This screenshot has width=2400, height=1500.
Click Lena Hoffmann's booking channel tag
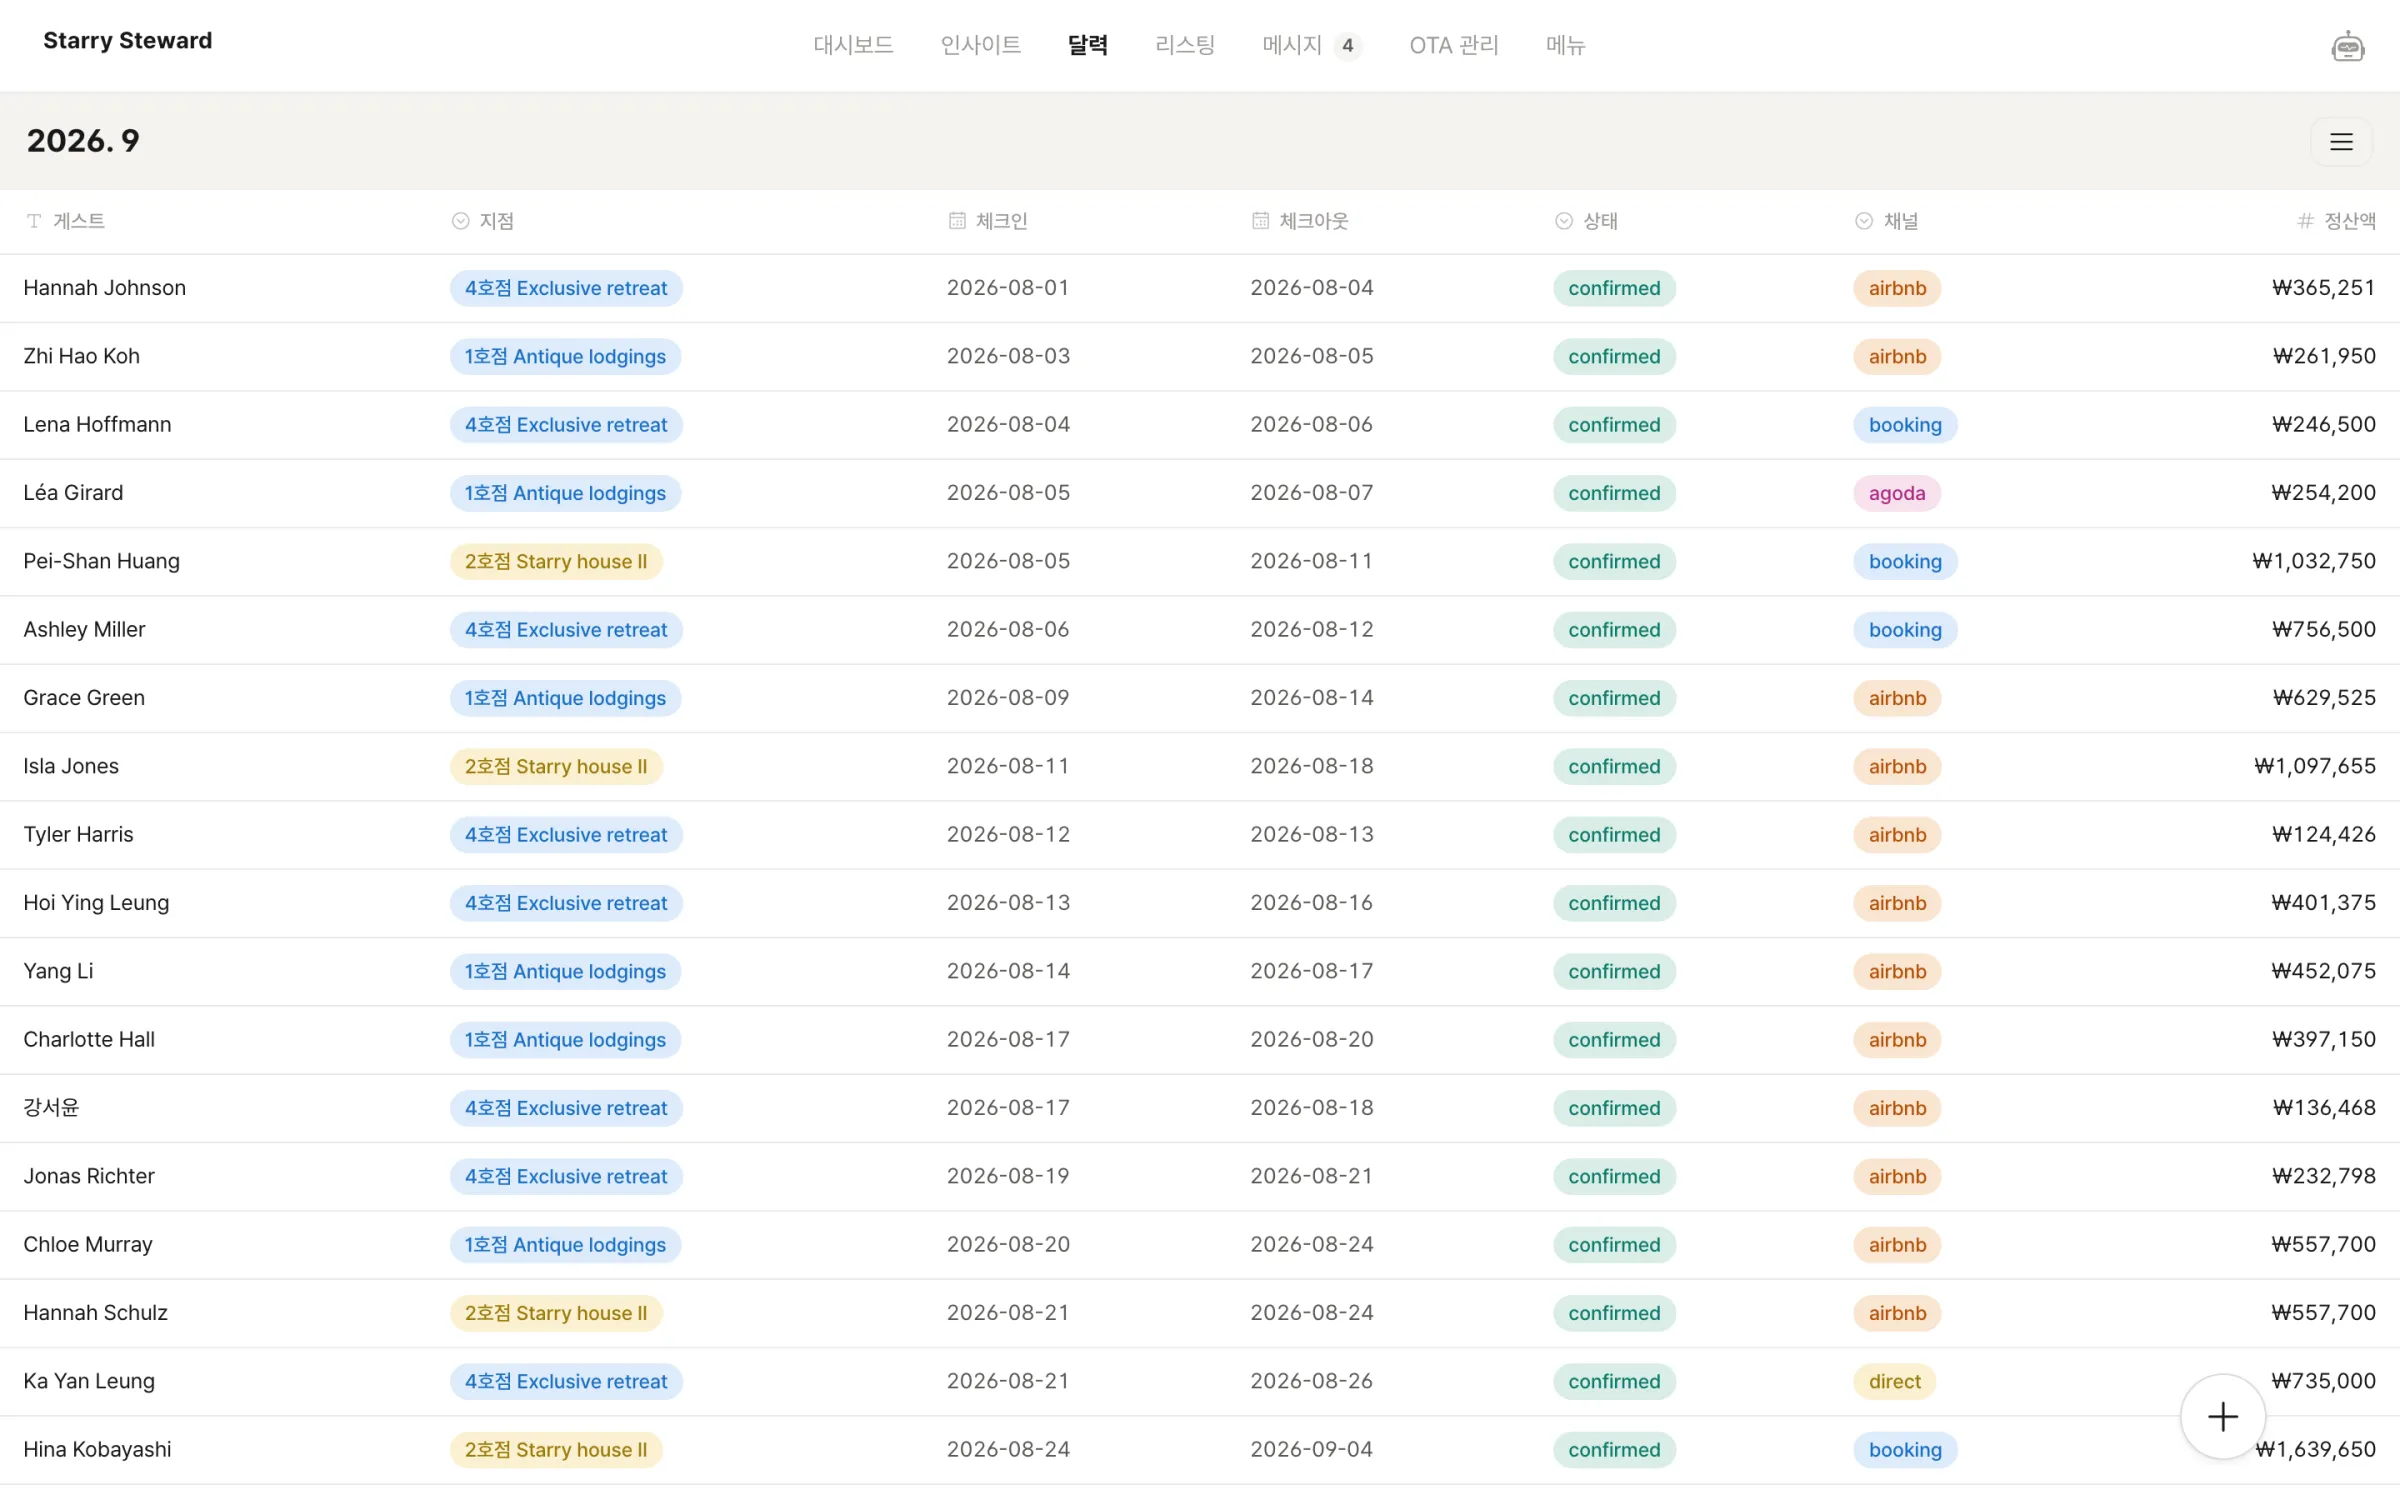click(1905, 425)
